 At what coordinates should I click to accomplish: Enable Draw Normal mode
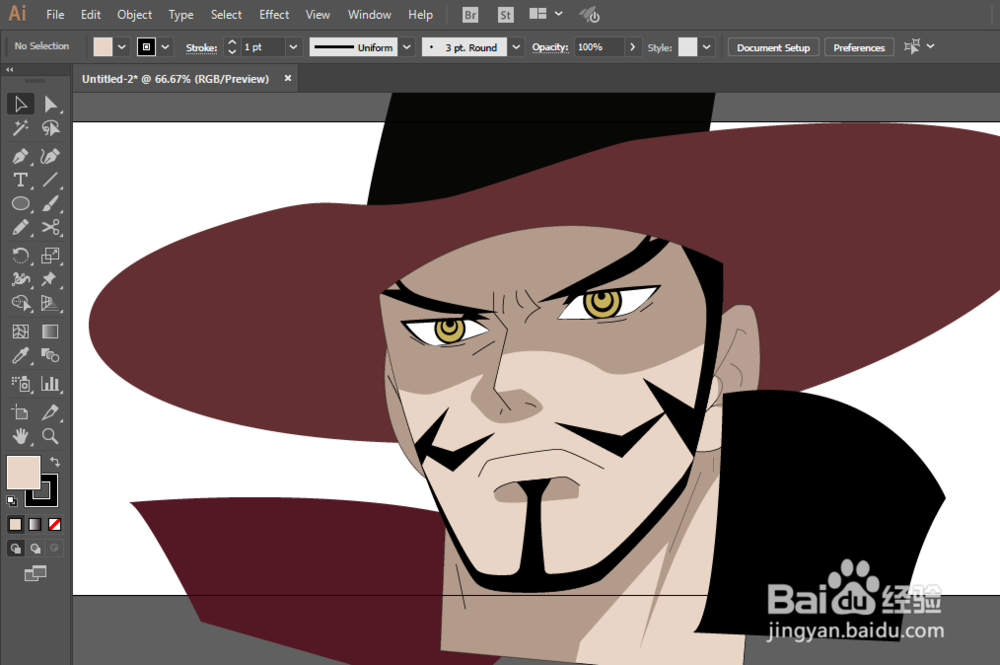tap(15, 548)
